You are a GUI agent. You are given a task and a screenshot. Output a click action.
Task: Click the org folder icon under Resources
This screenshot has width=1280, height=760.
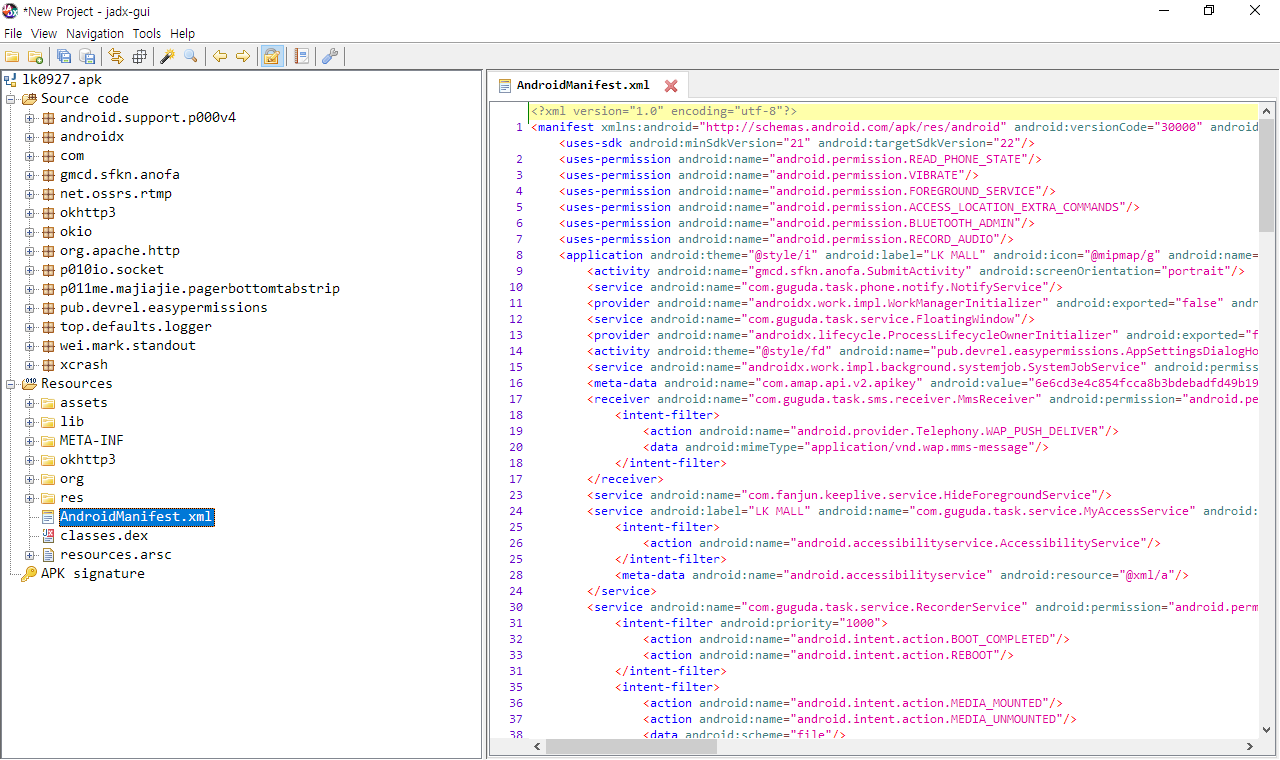(x=48, y=479)
